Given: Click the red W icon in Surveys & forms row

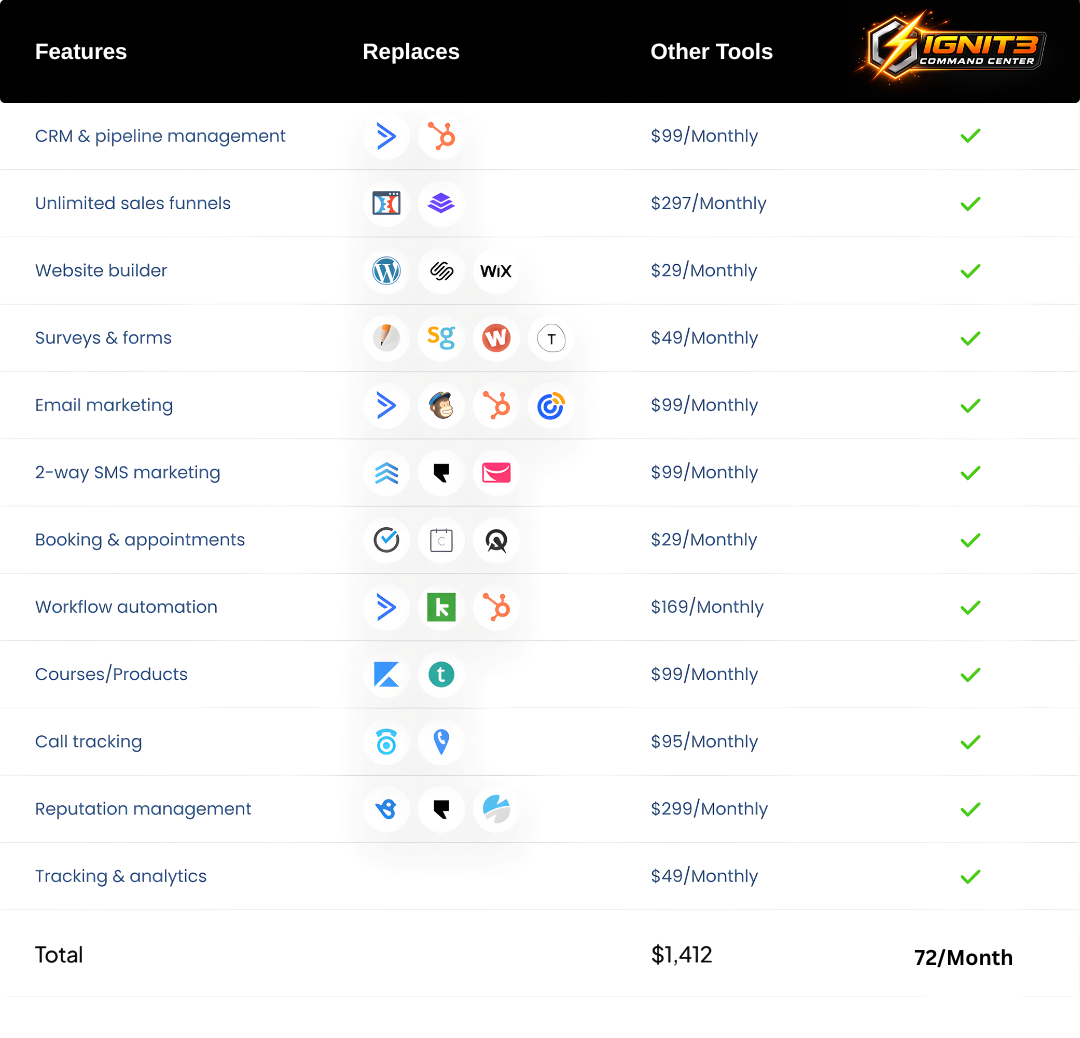Looking at the screenshot, I should (496, 338).
